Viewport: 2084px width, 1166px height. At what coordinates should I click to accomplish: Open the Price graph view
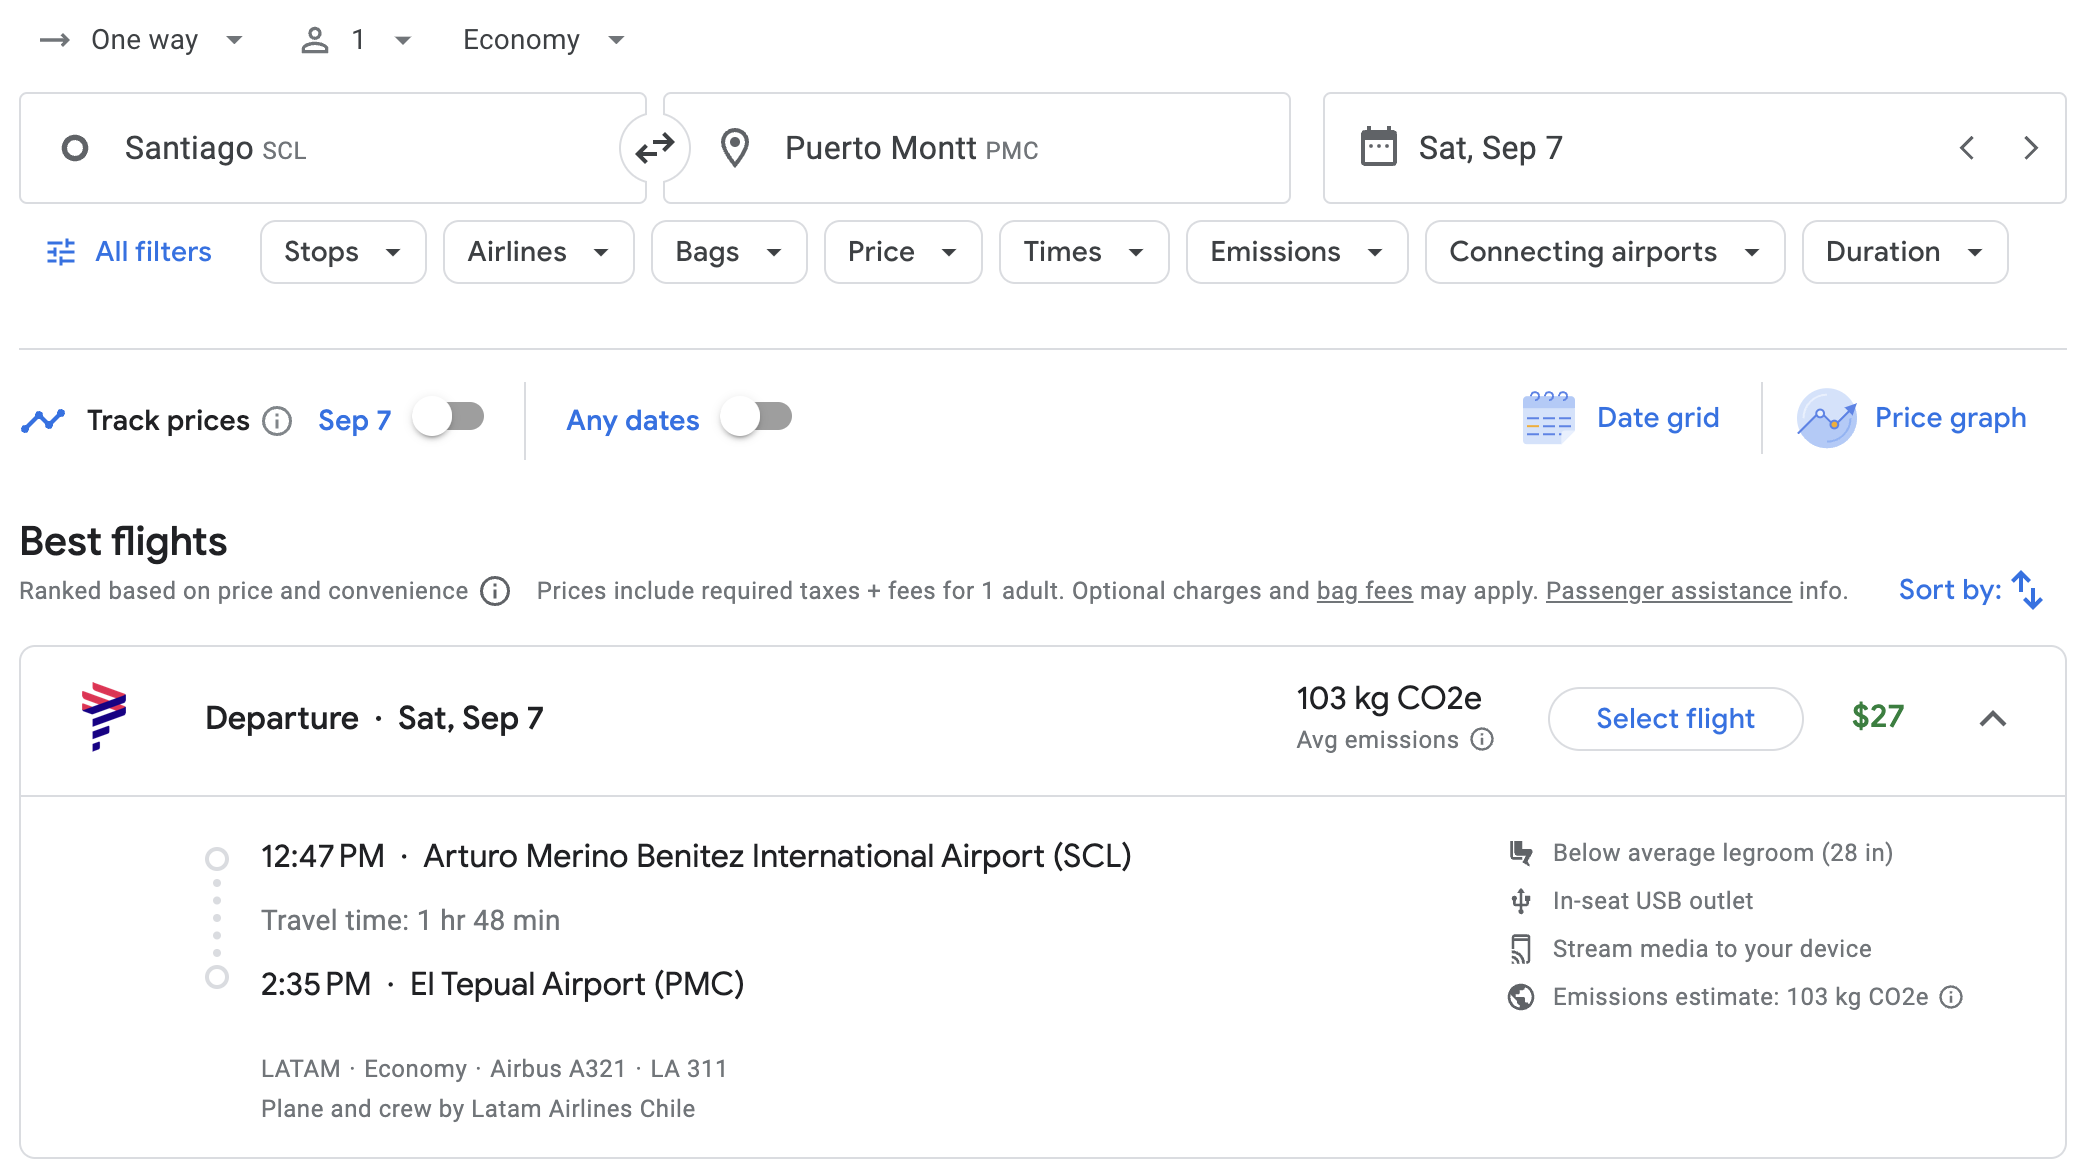pyautogui.click(x=1911, y=418)
